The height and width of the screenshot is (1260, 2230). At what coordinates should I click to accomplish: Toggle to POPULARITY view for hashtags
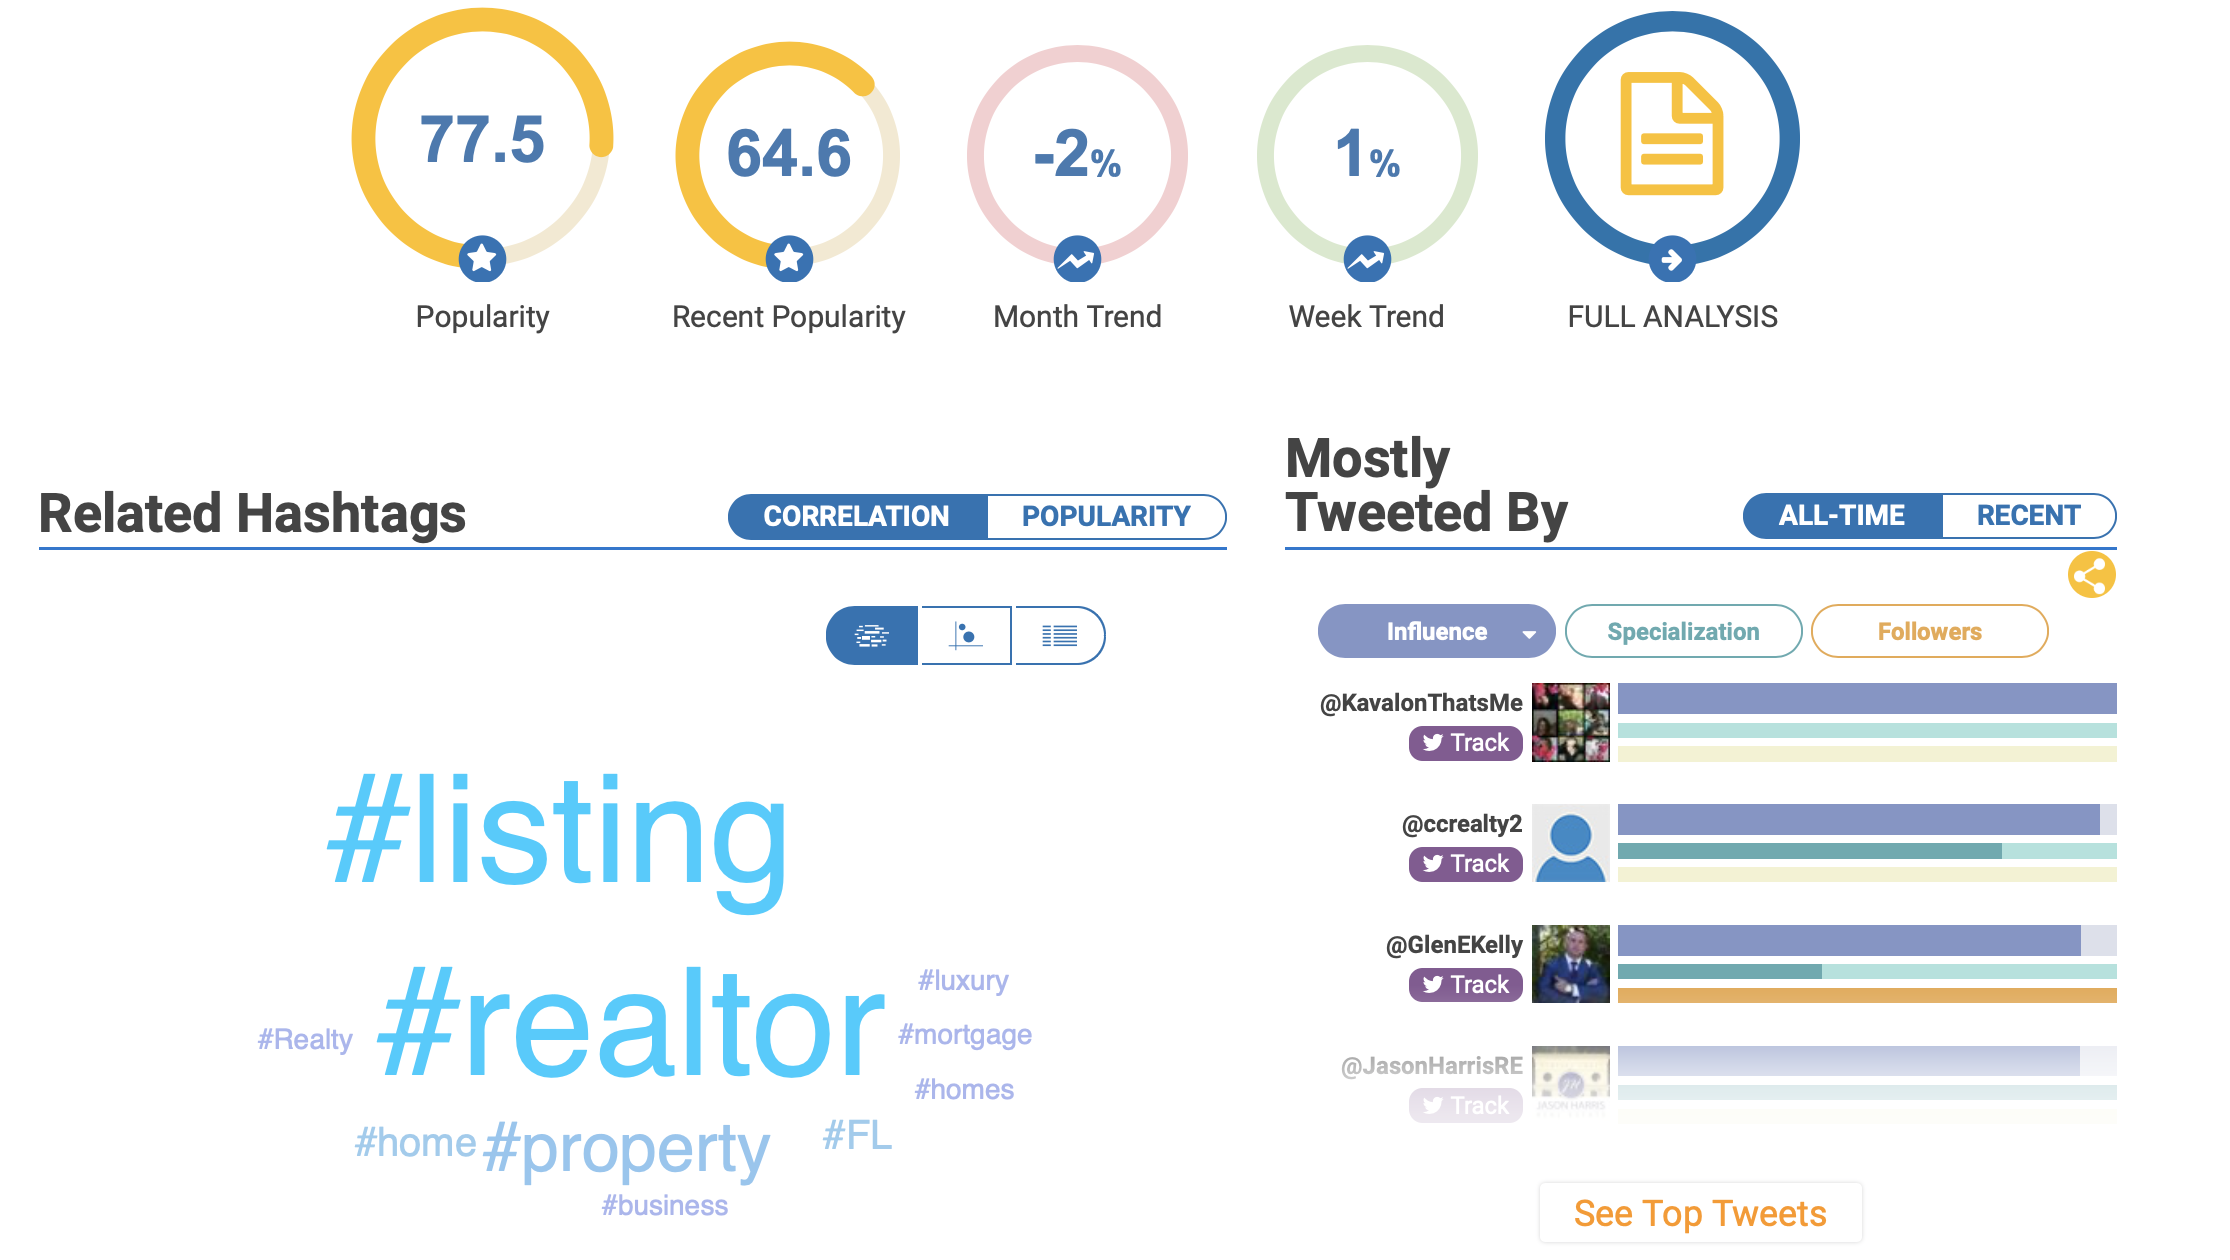tap(1106, 513)
